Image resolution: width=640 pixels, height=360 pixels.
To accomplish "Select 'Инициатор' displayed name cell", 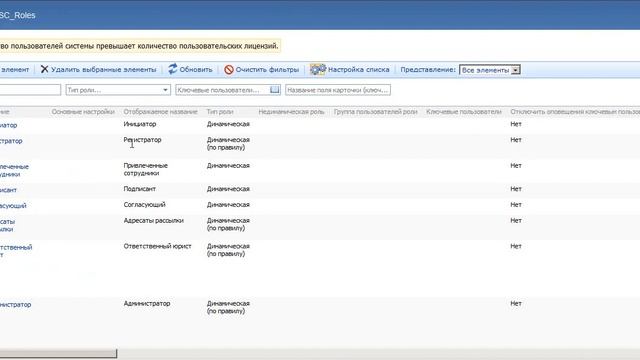I will click(140, 124).
